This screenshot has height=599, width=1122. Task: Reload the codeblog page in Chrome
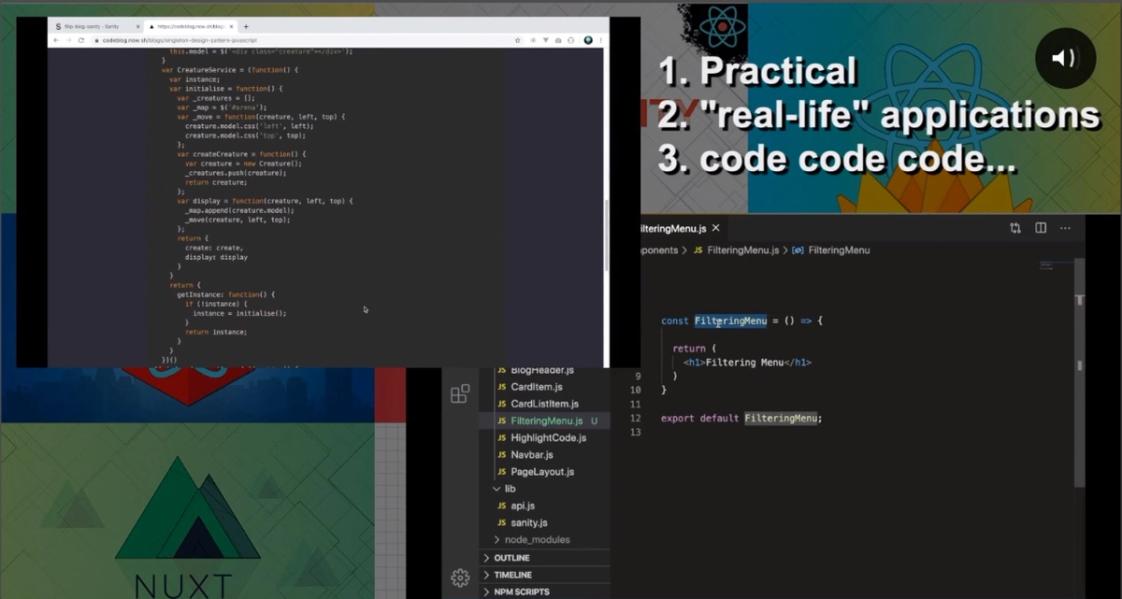pyautogui.click(x=81, y=40)
